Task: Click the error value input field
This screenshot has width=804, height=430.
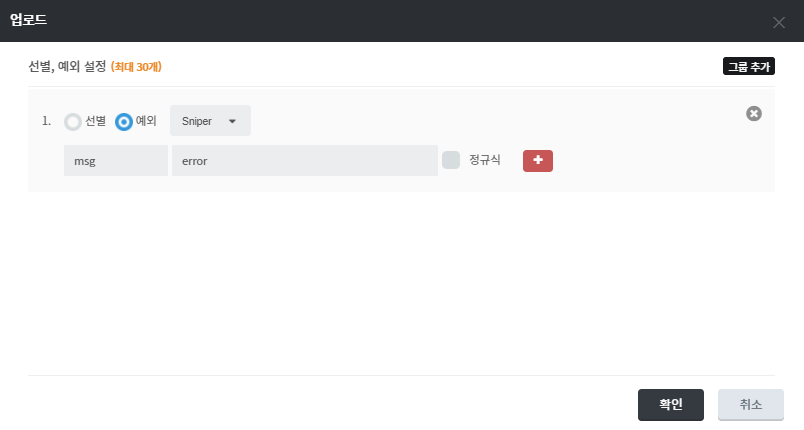Action: (x=304, y=160)
